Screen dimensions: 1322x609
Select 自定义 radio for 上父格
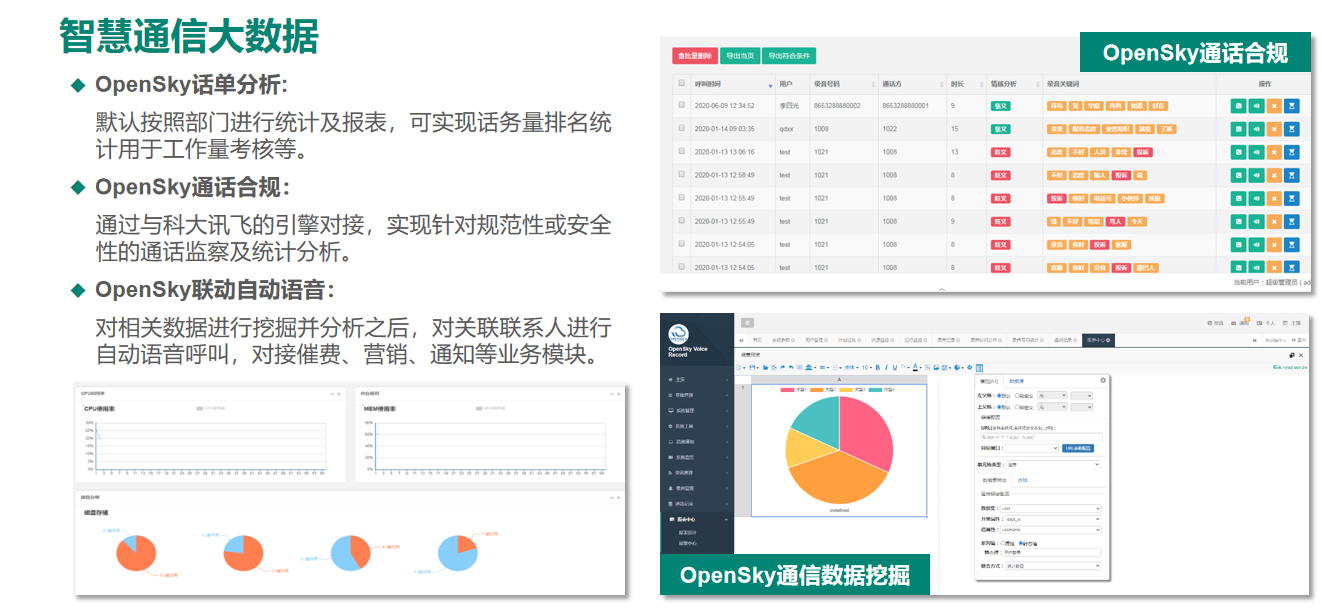point(1017,407)
